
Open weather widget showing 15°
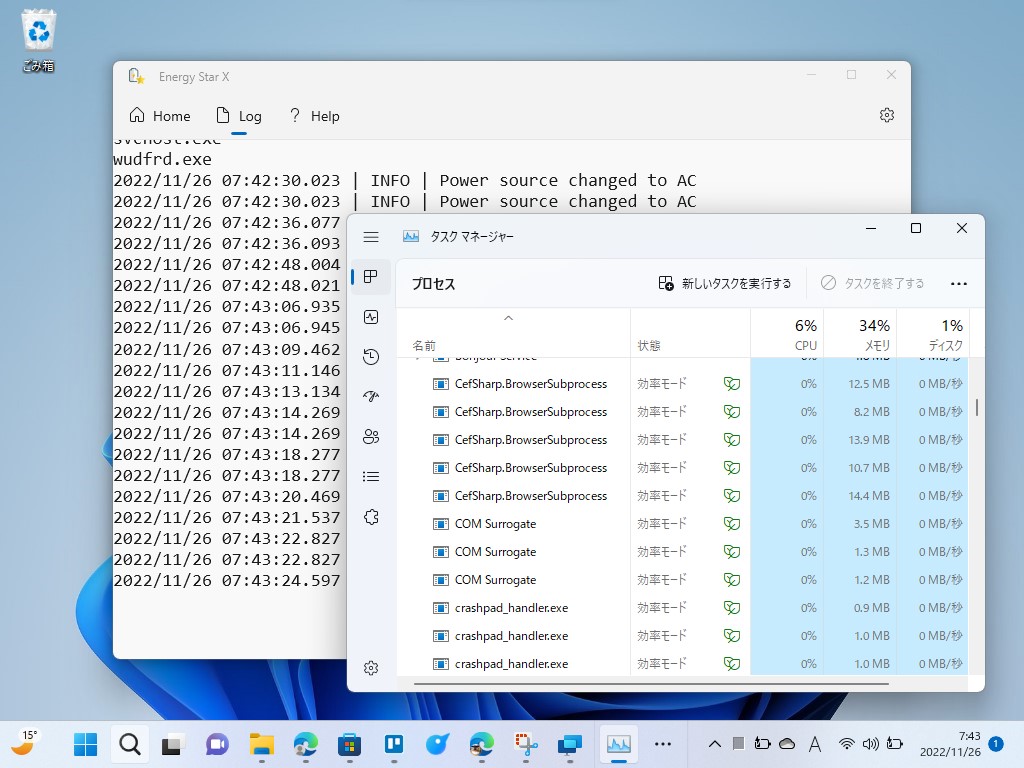(x=23, y=743)
